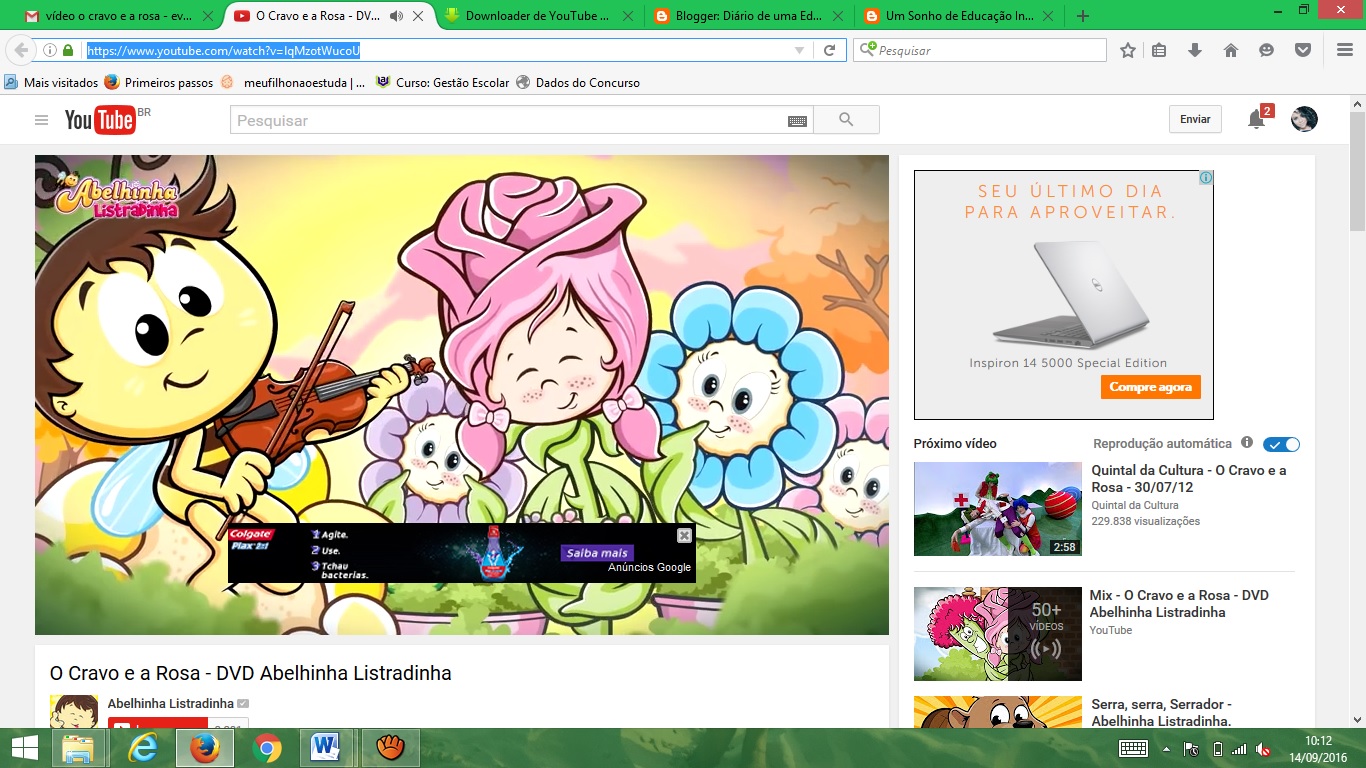
Task: Click the reload page icon
Action: click(829, 50)
